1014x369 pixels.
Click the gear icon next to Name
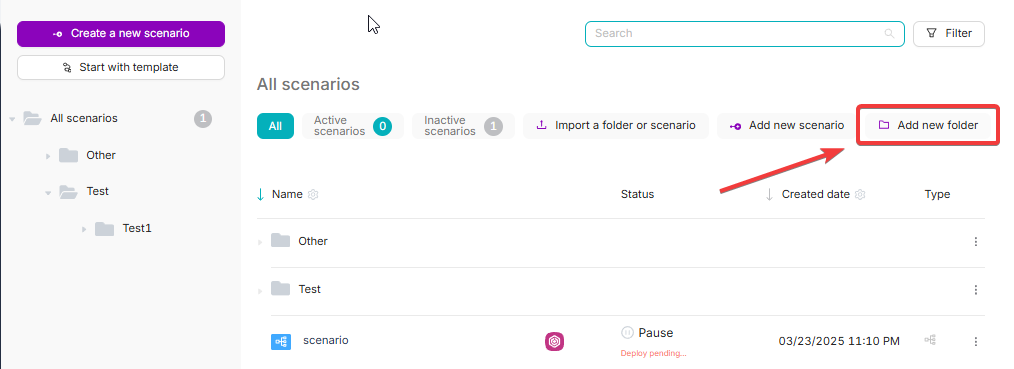pos(314,195)
